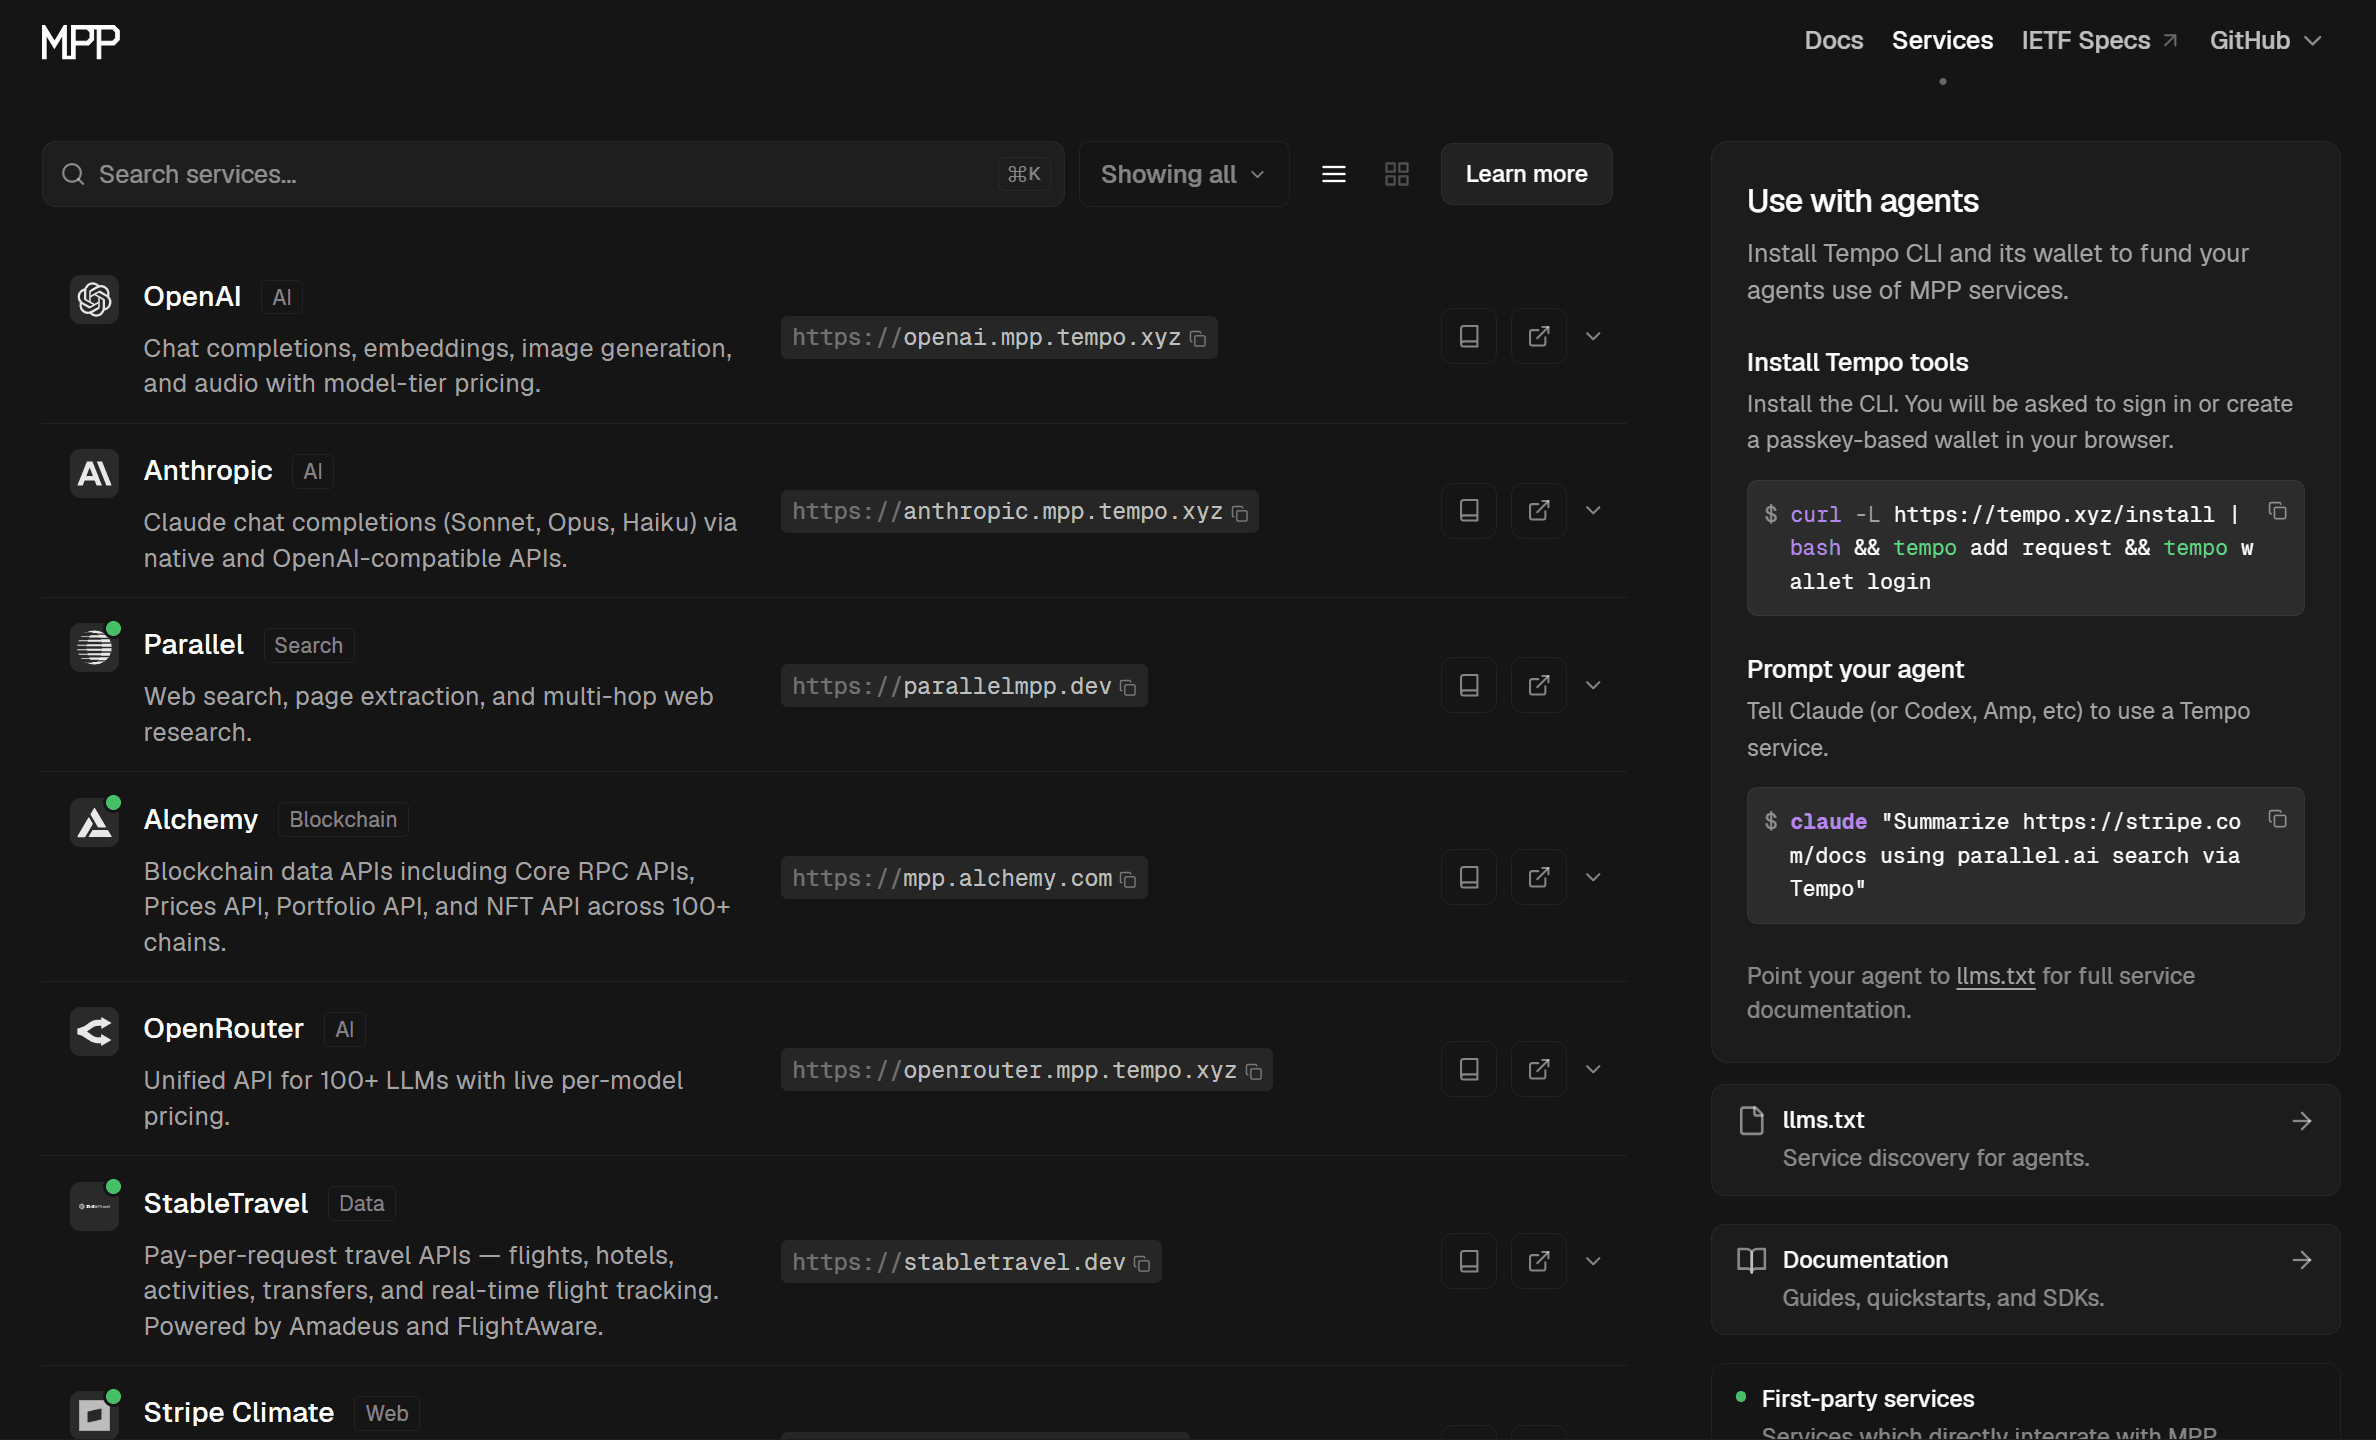Click the MPP logo

coord(81,41)
